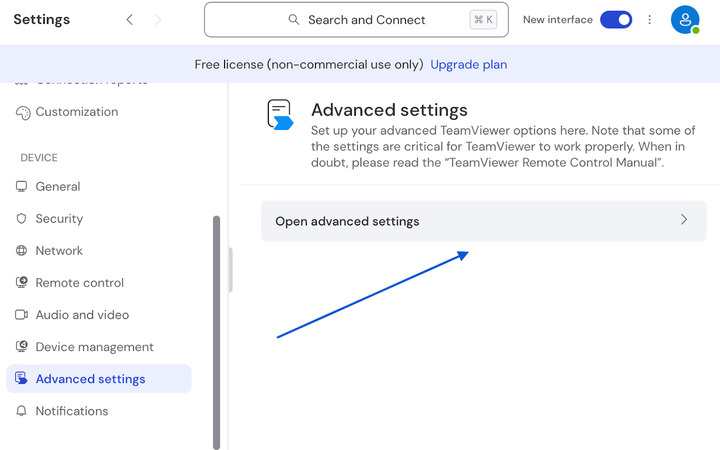Viewport: 720px width, 450px height.
Task: Click the Advanced settings header icon
Action: 280,114
